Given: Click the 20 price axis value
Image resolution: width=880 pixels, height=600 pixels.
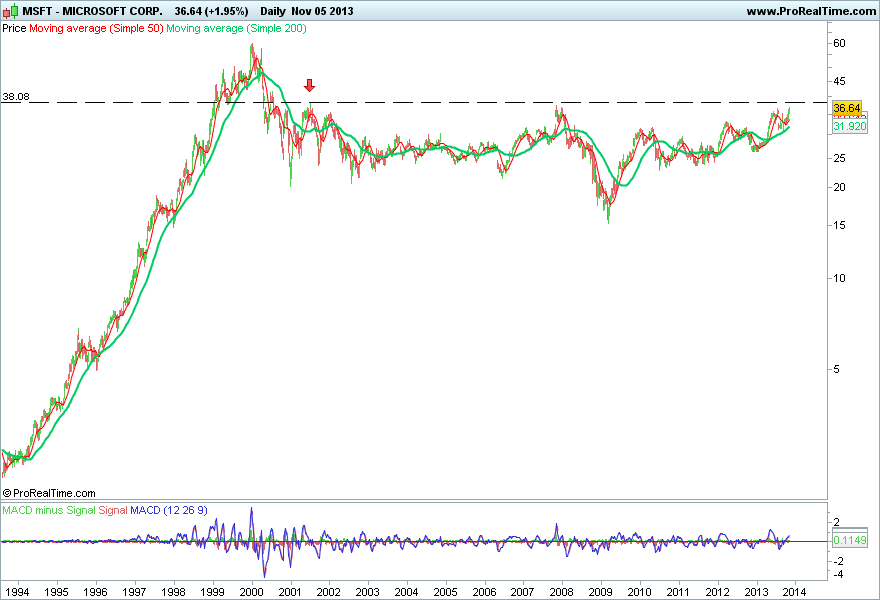Looking at the screenshot, I should click(x=839, y=187).
